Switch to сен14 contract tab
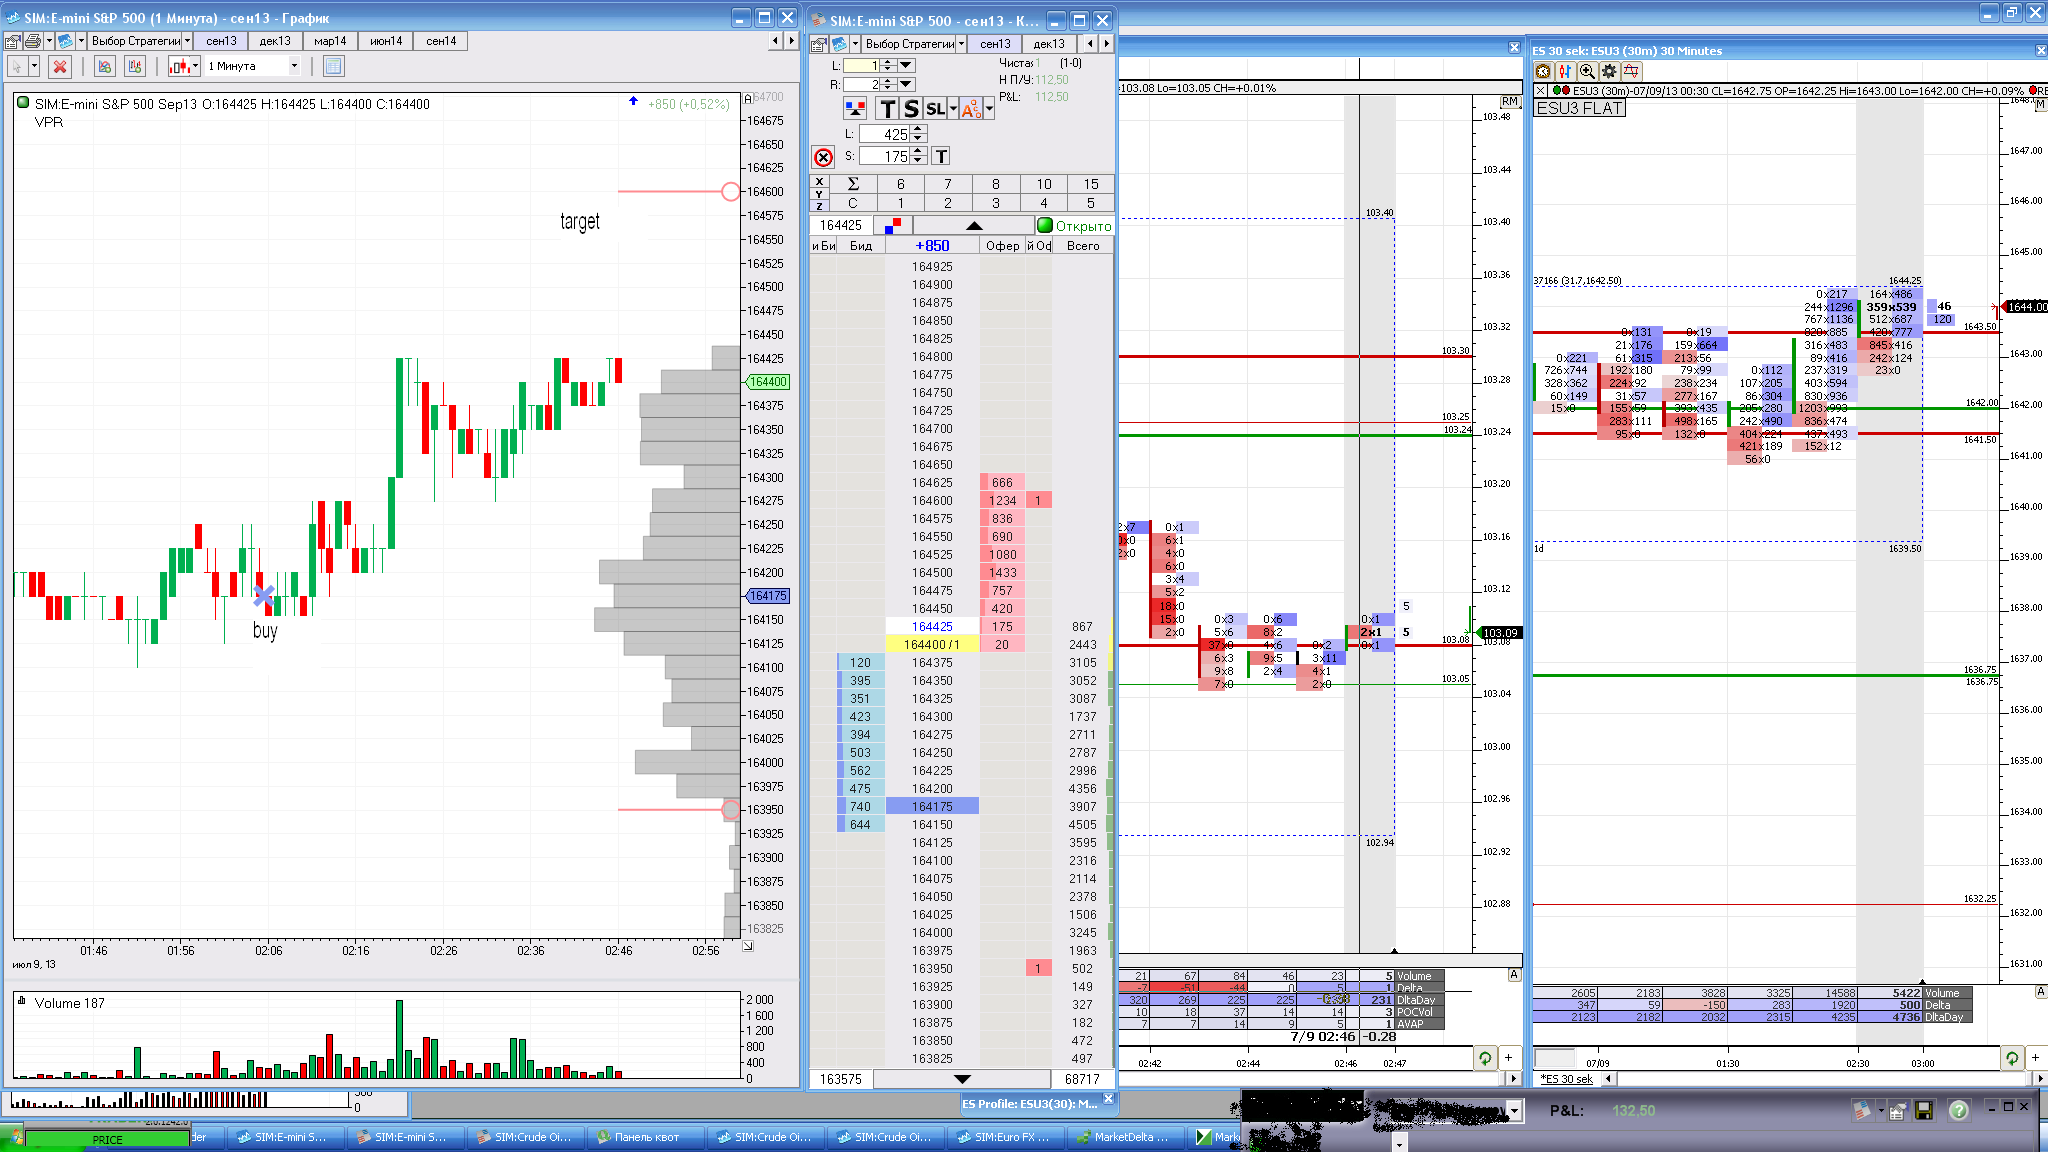This screenshot has width=2048, height=1152. coord(441,41)
